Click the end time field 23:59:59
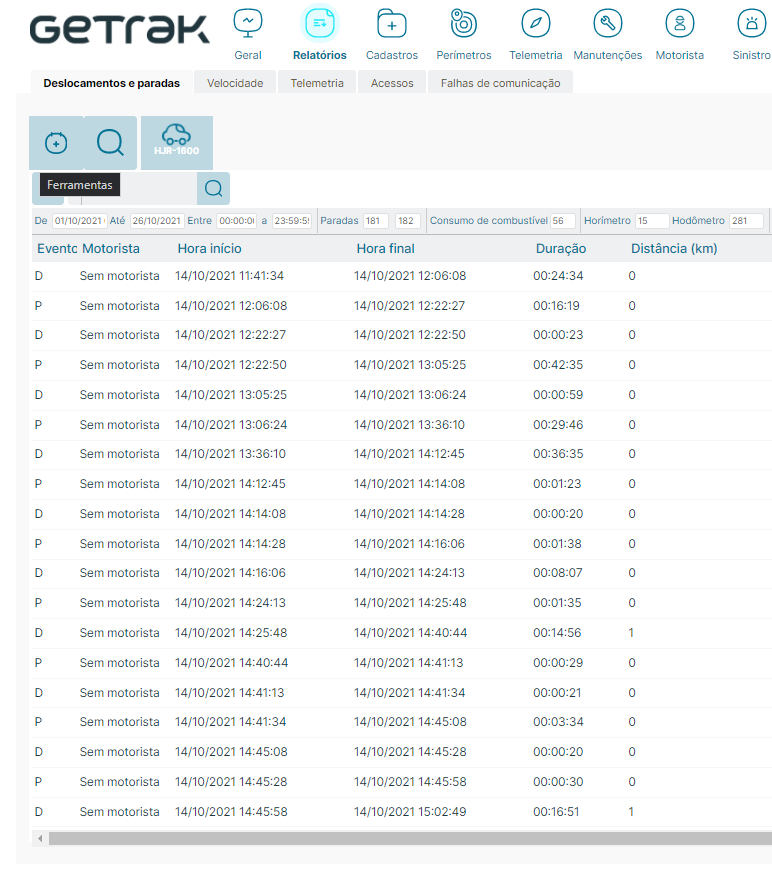The height and width of the screenshot is (893, 772). [x=291, y=221]
